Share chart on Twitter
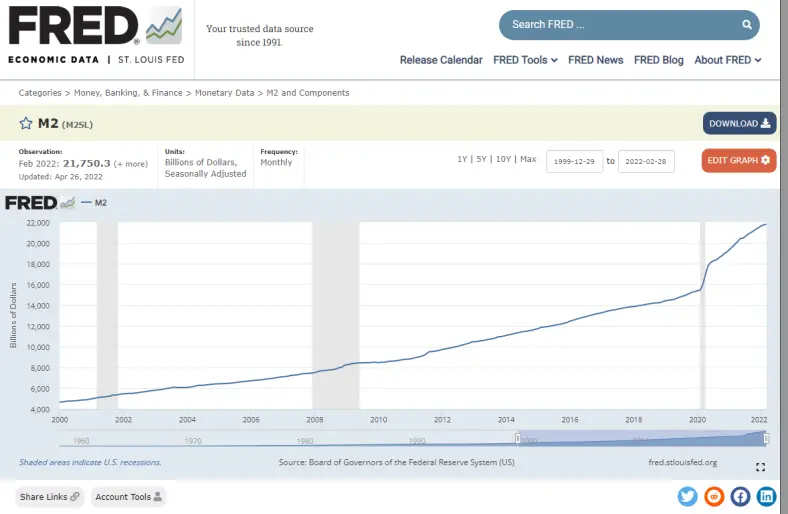 (x=687, y=496)
